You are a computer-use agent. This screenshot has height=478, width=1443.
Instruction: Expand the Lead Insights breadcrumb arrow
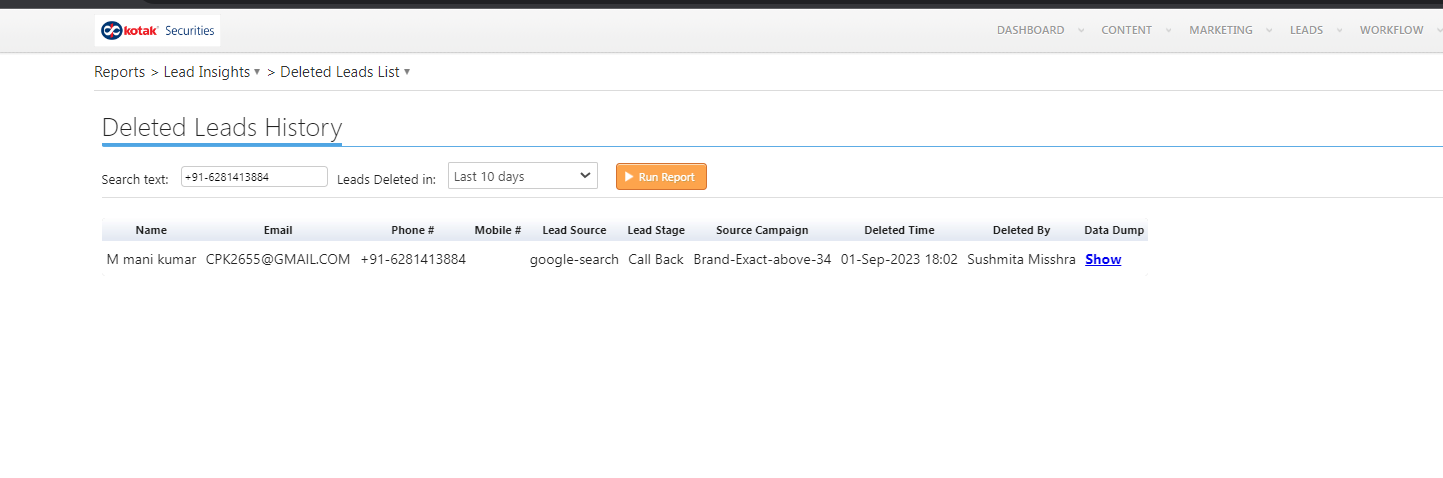click(257, 72)
